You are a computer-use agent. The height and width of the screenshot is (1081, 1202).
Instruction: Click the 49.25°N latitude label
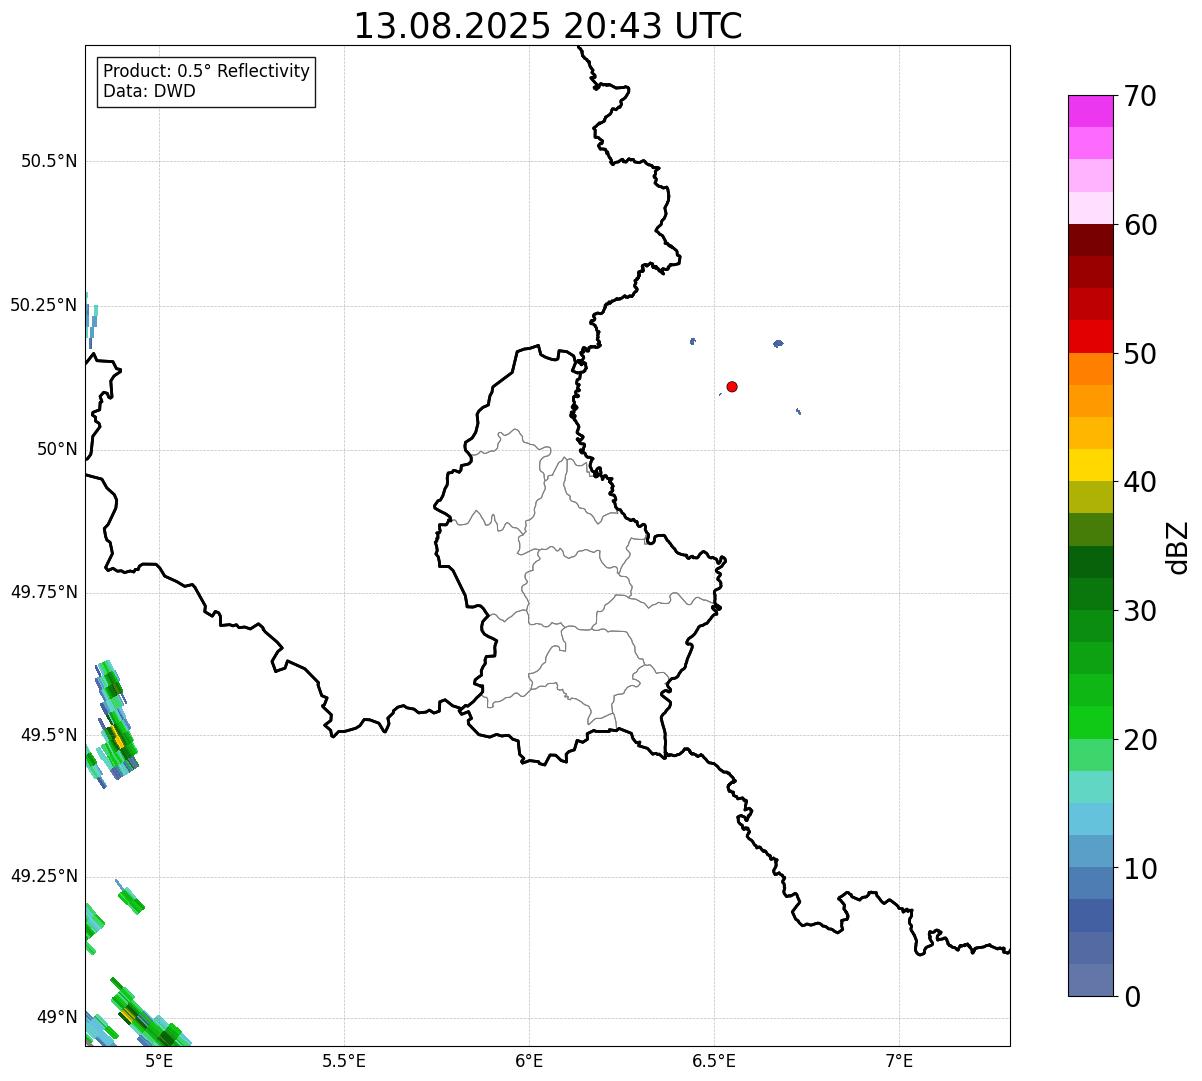click(x=44, y=876)
